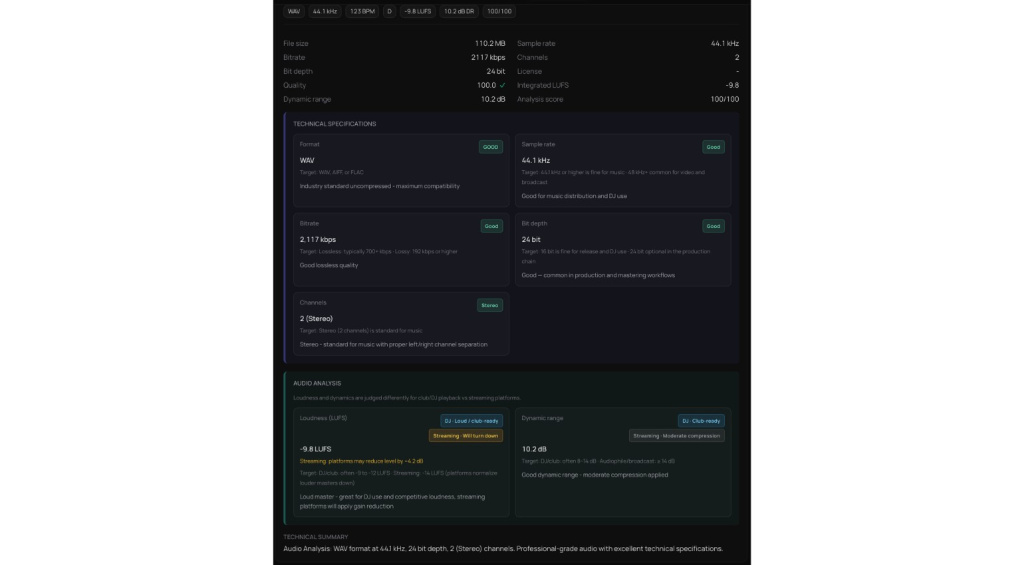This screenshot has width=1024, height=565.
Task: Click the WAV value inside the Format card
Action: 307,161
